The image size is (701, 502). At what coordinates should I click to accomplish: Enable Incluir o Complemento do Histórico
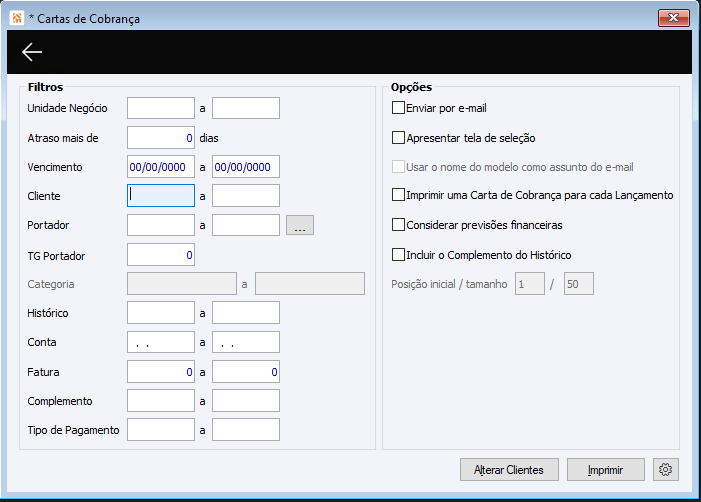399,254
